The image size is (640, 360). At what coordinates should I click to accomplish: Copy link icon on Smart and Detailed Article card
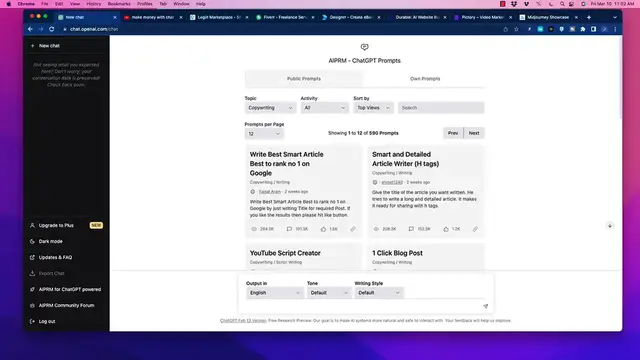coord(476,229)
